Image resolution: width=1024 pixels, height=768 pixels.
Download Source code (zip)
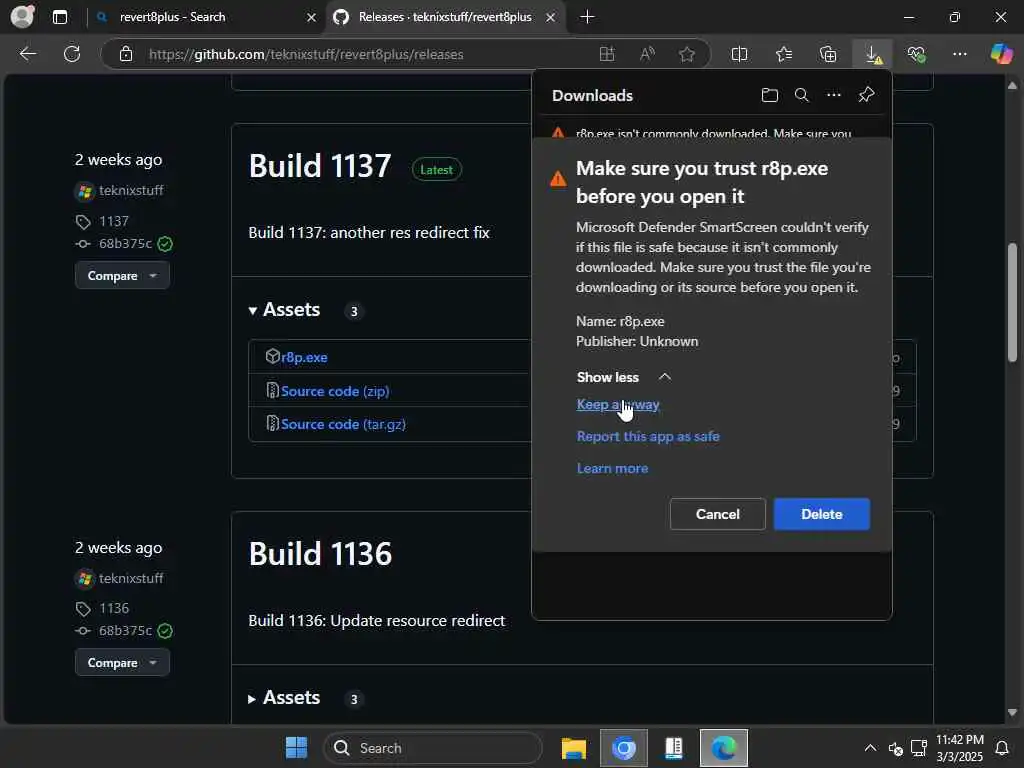[335, 391]
